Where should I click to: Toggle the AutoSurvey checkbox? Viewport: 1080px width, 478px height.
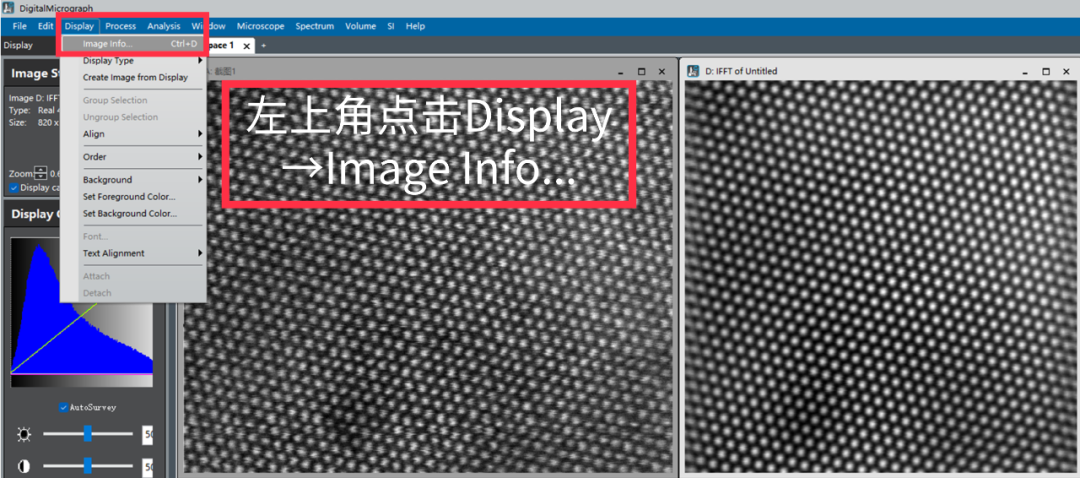[63, 407]
